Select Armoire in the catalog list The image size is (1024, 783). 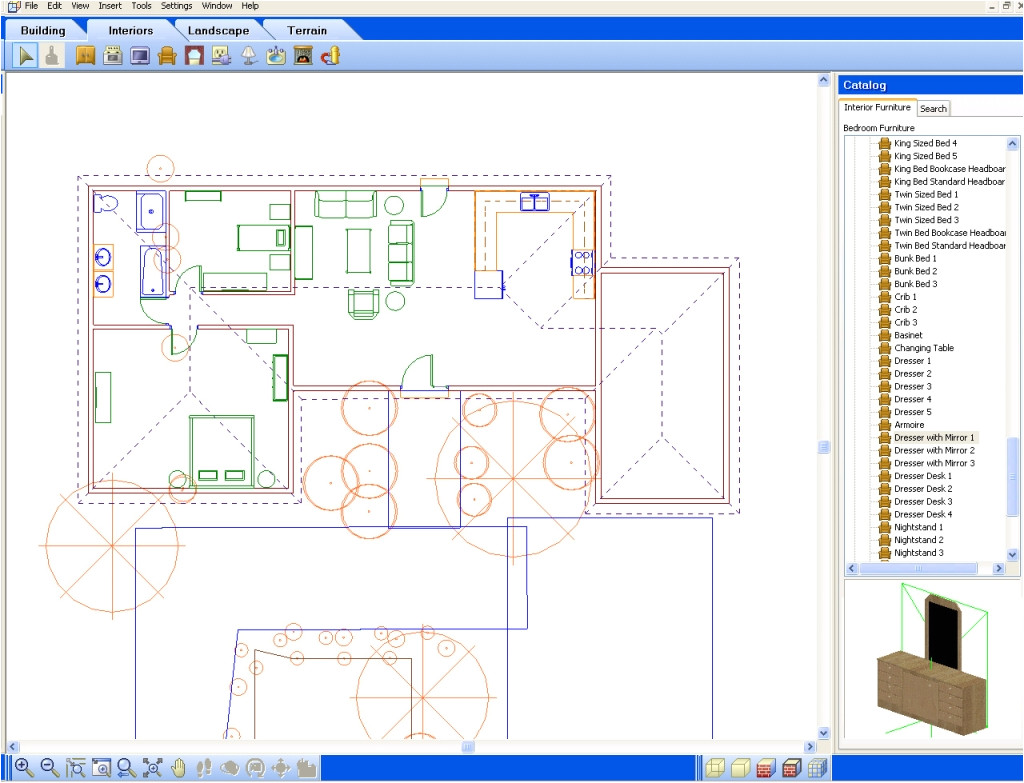[x=909, y=425]
